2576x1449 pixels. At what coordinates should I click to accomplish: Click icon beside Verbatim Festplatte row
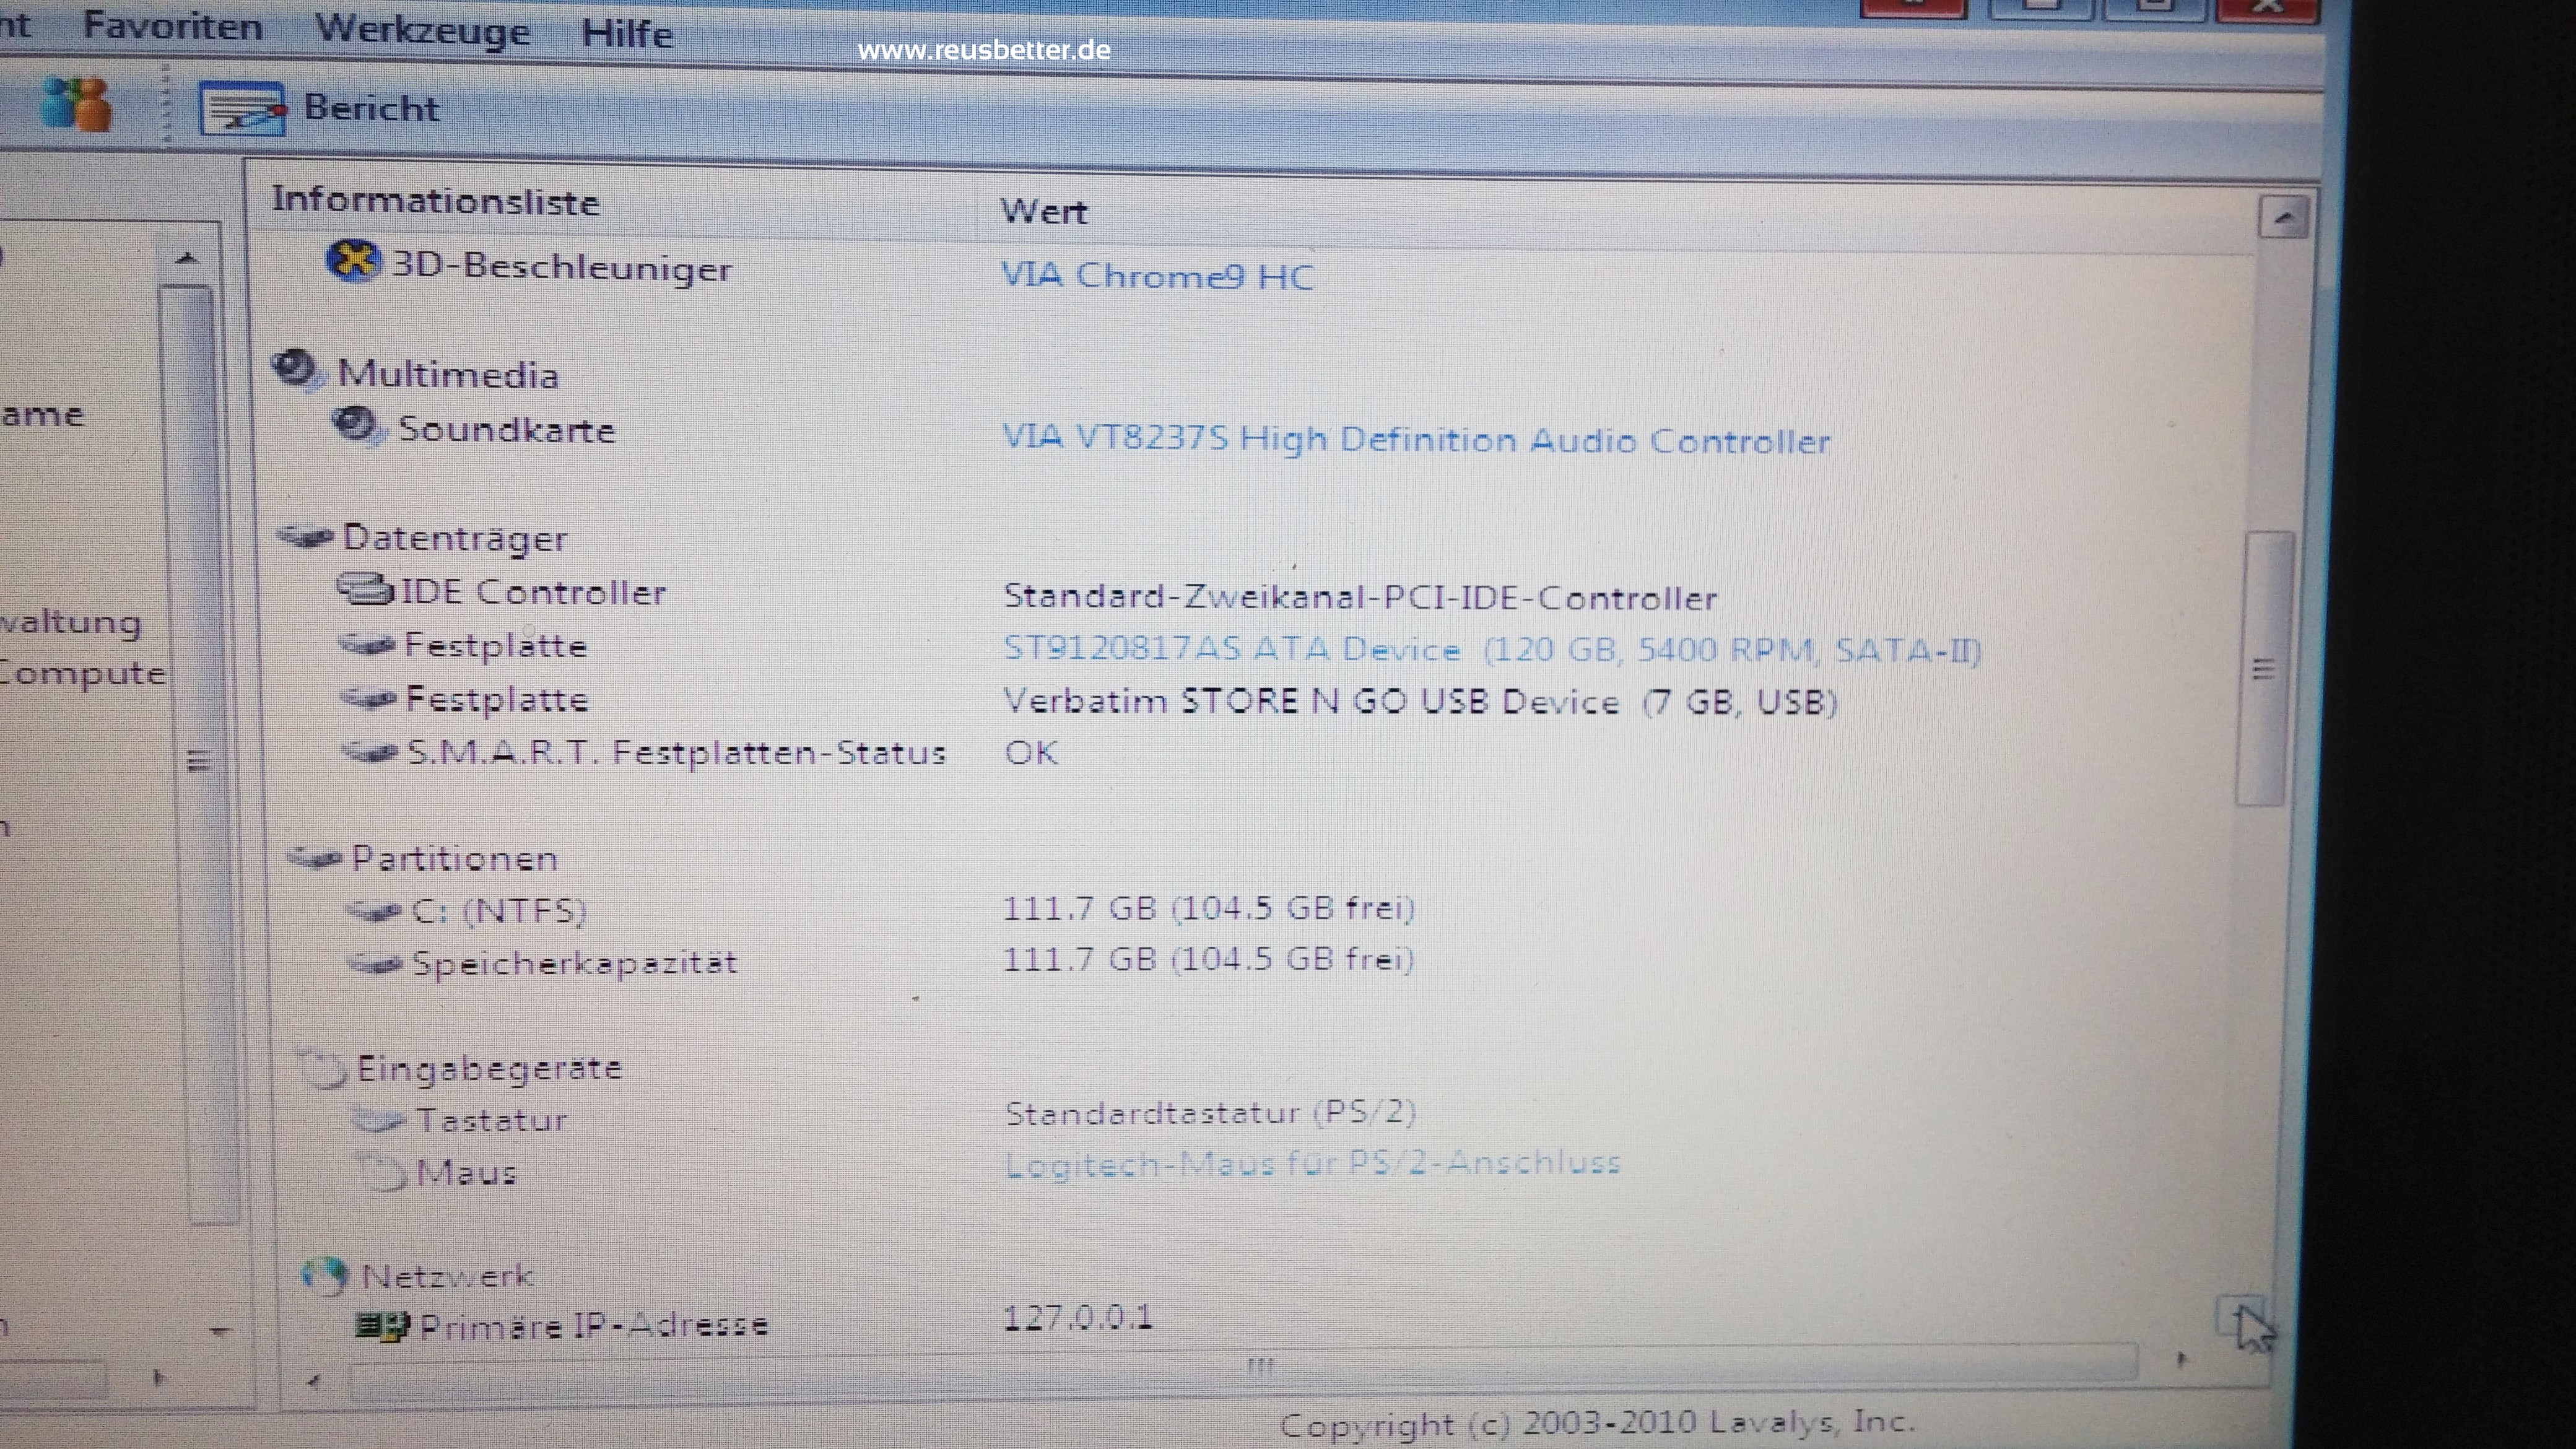point(369,698)
